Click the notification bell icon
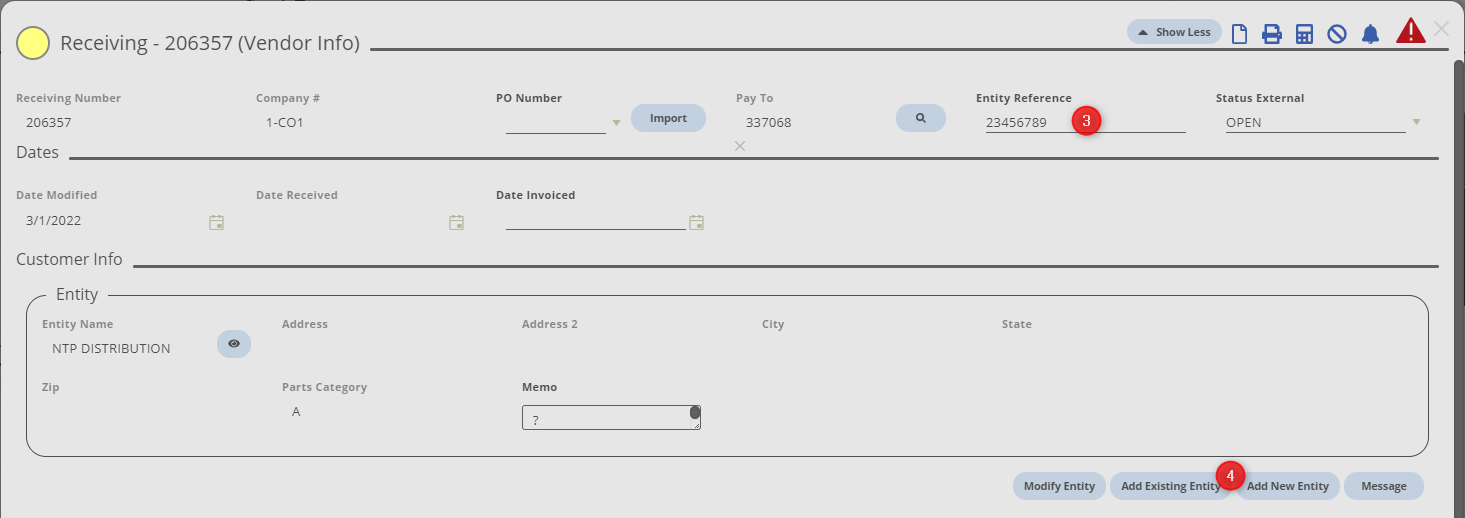Viewport: 1465px width, 518px height. tap(1370, 34)
